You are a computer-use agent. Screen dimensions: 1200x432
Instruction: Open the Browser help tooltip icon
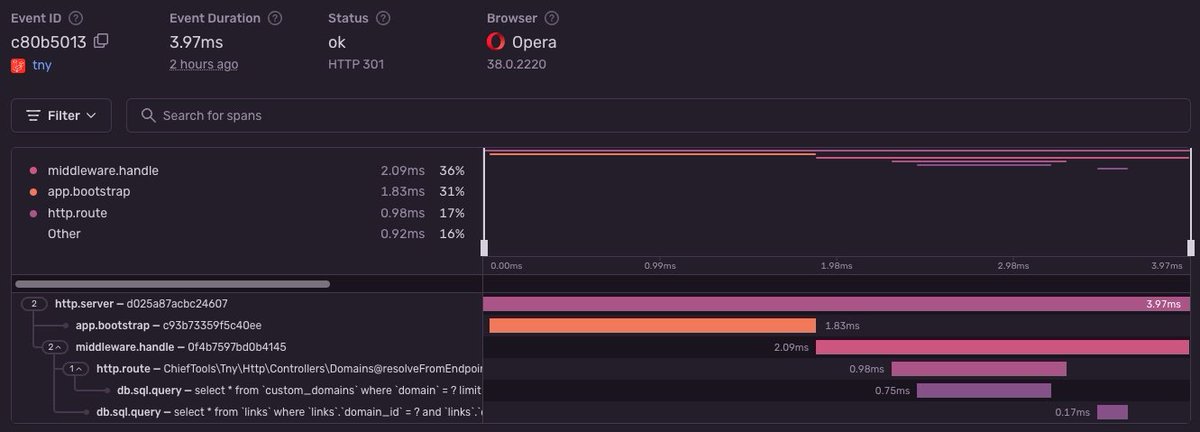point(553,18)
